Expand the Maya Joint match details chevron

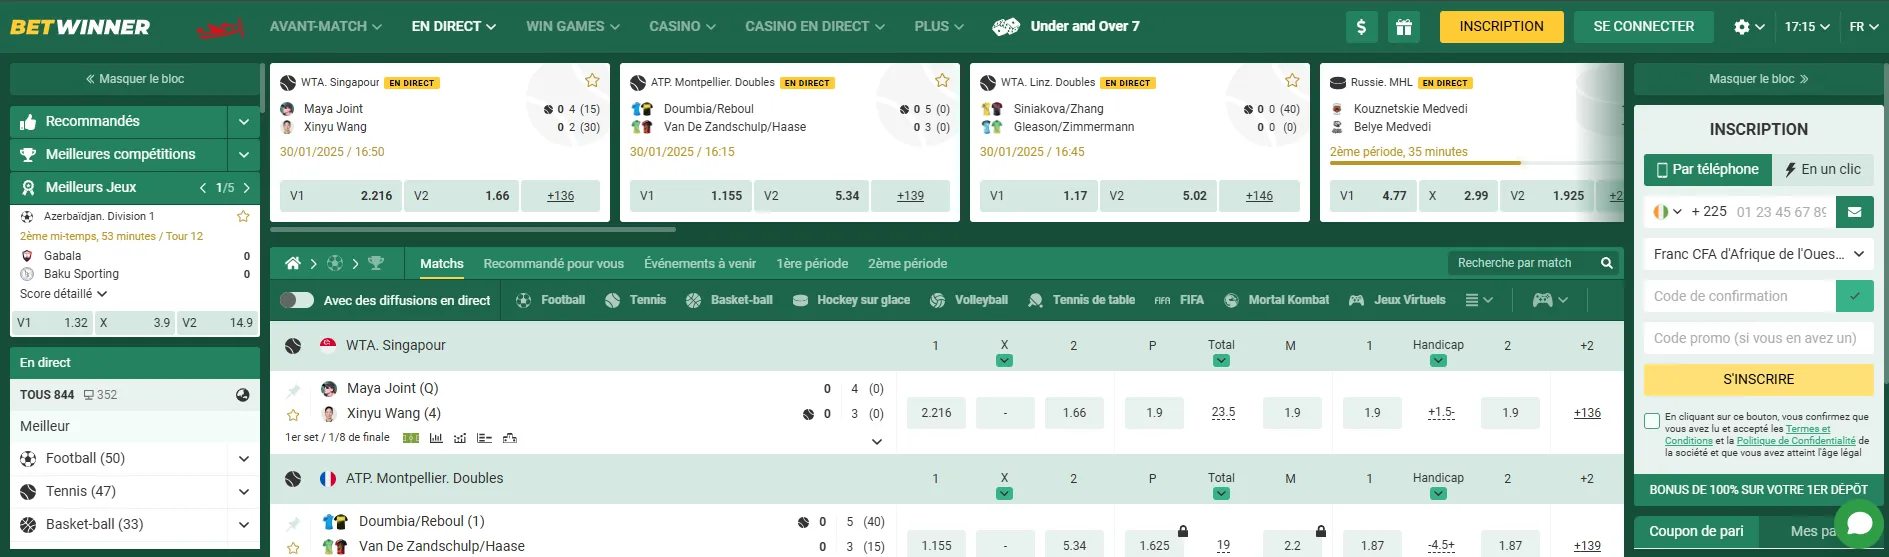(877, 441)
